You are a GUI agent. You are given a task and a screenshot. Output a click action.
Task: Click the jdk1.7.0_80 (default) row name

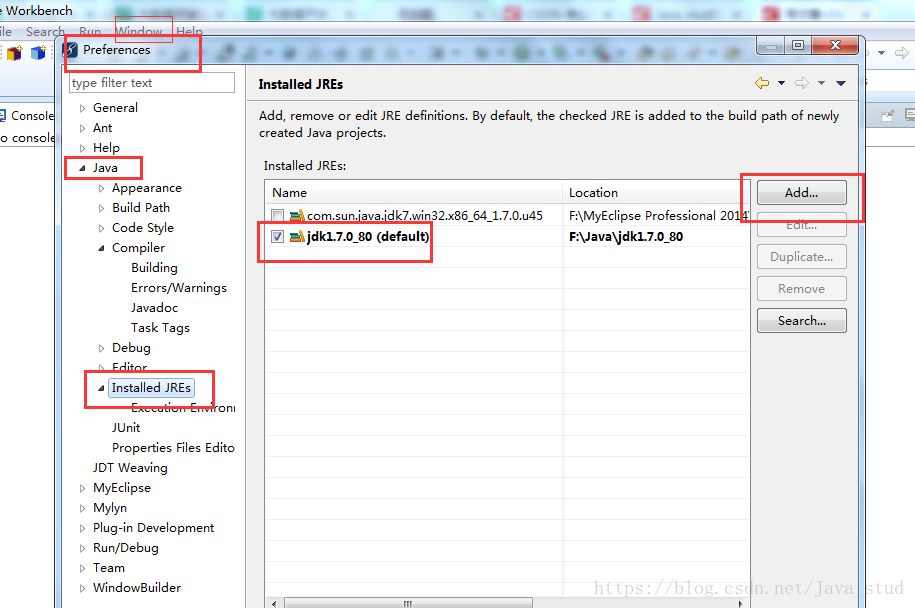point(368,237)
